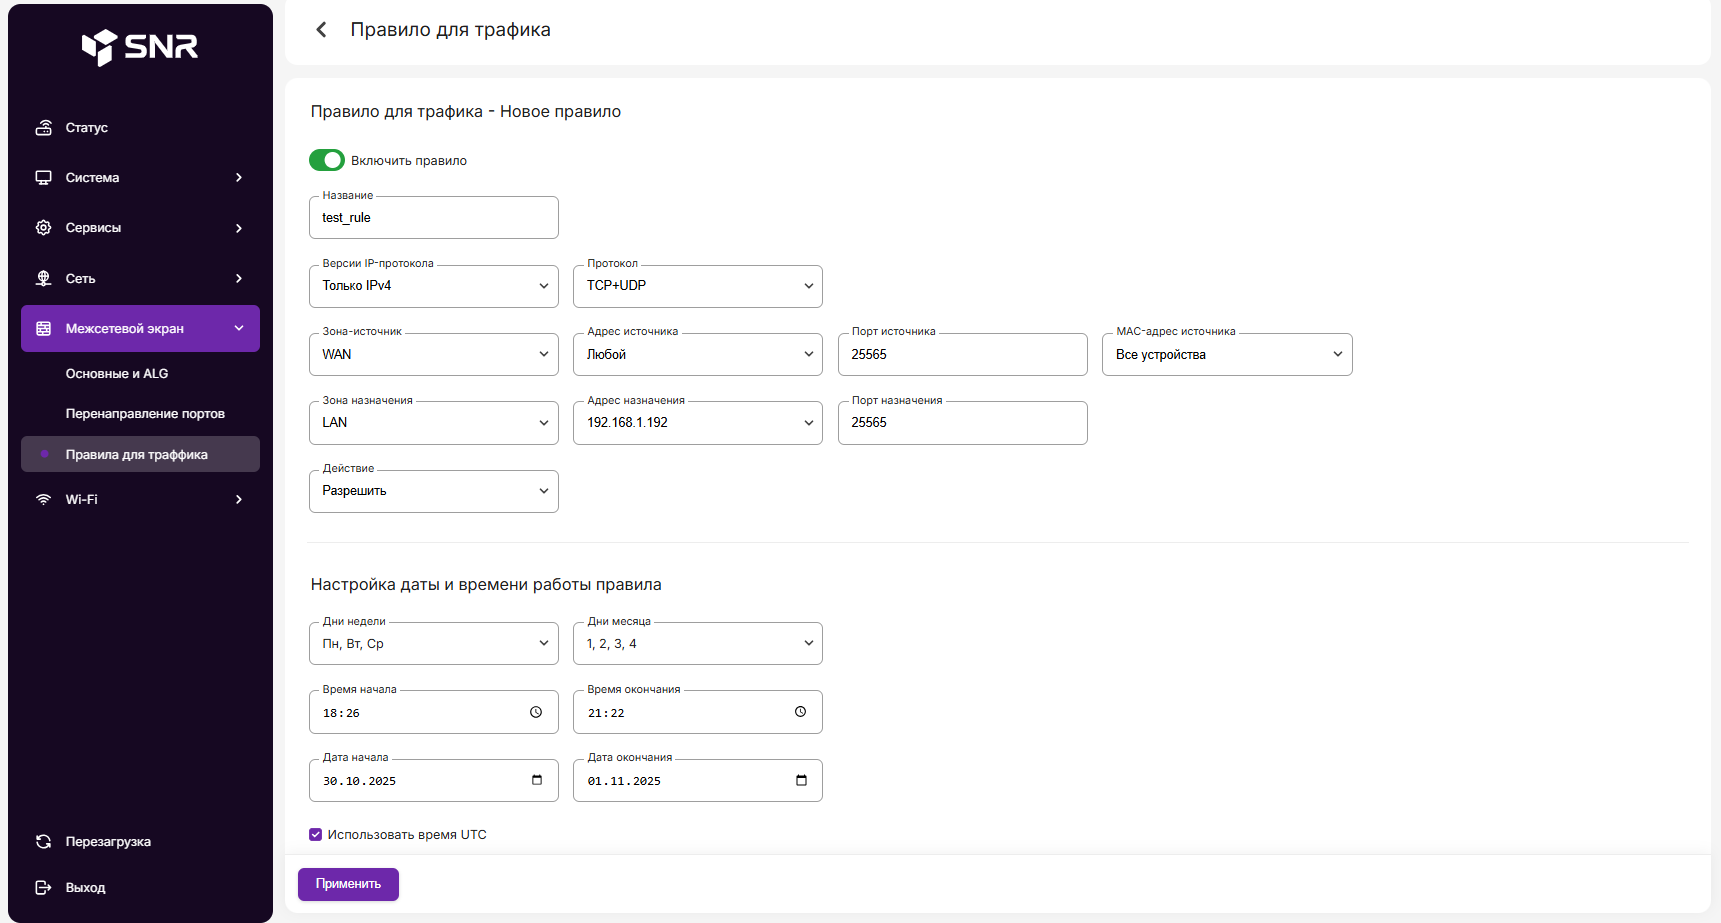Disable the Включить правило toggle switch
The height and width of the screenshot is (923, 1721).
(327, 160)
